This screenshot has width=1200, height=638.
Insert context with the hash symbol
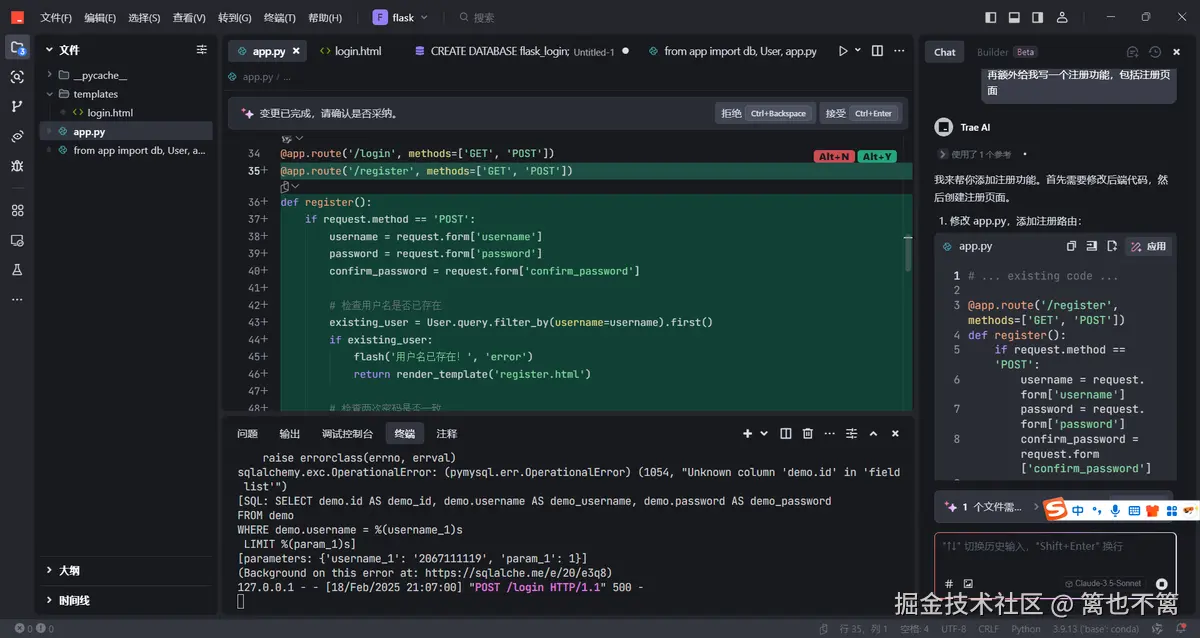point(949,583)
